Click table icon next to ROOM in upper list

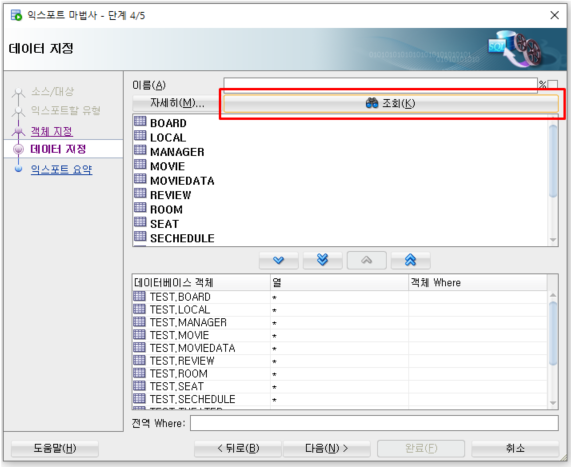pyautogui.click(x=140, y=207)
